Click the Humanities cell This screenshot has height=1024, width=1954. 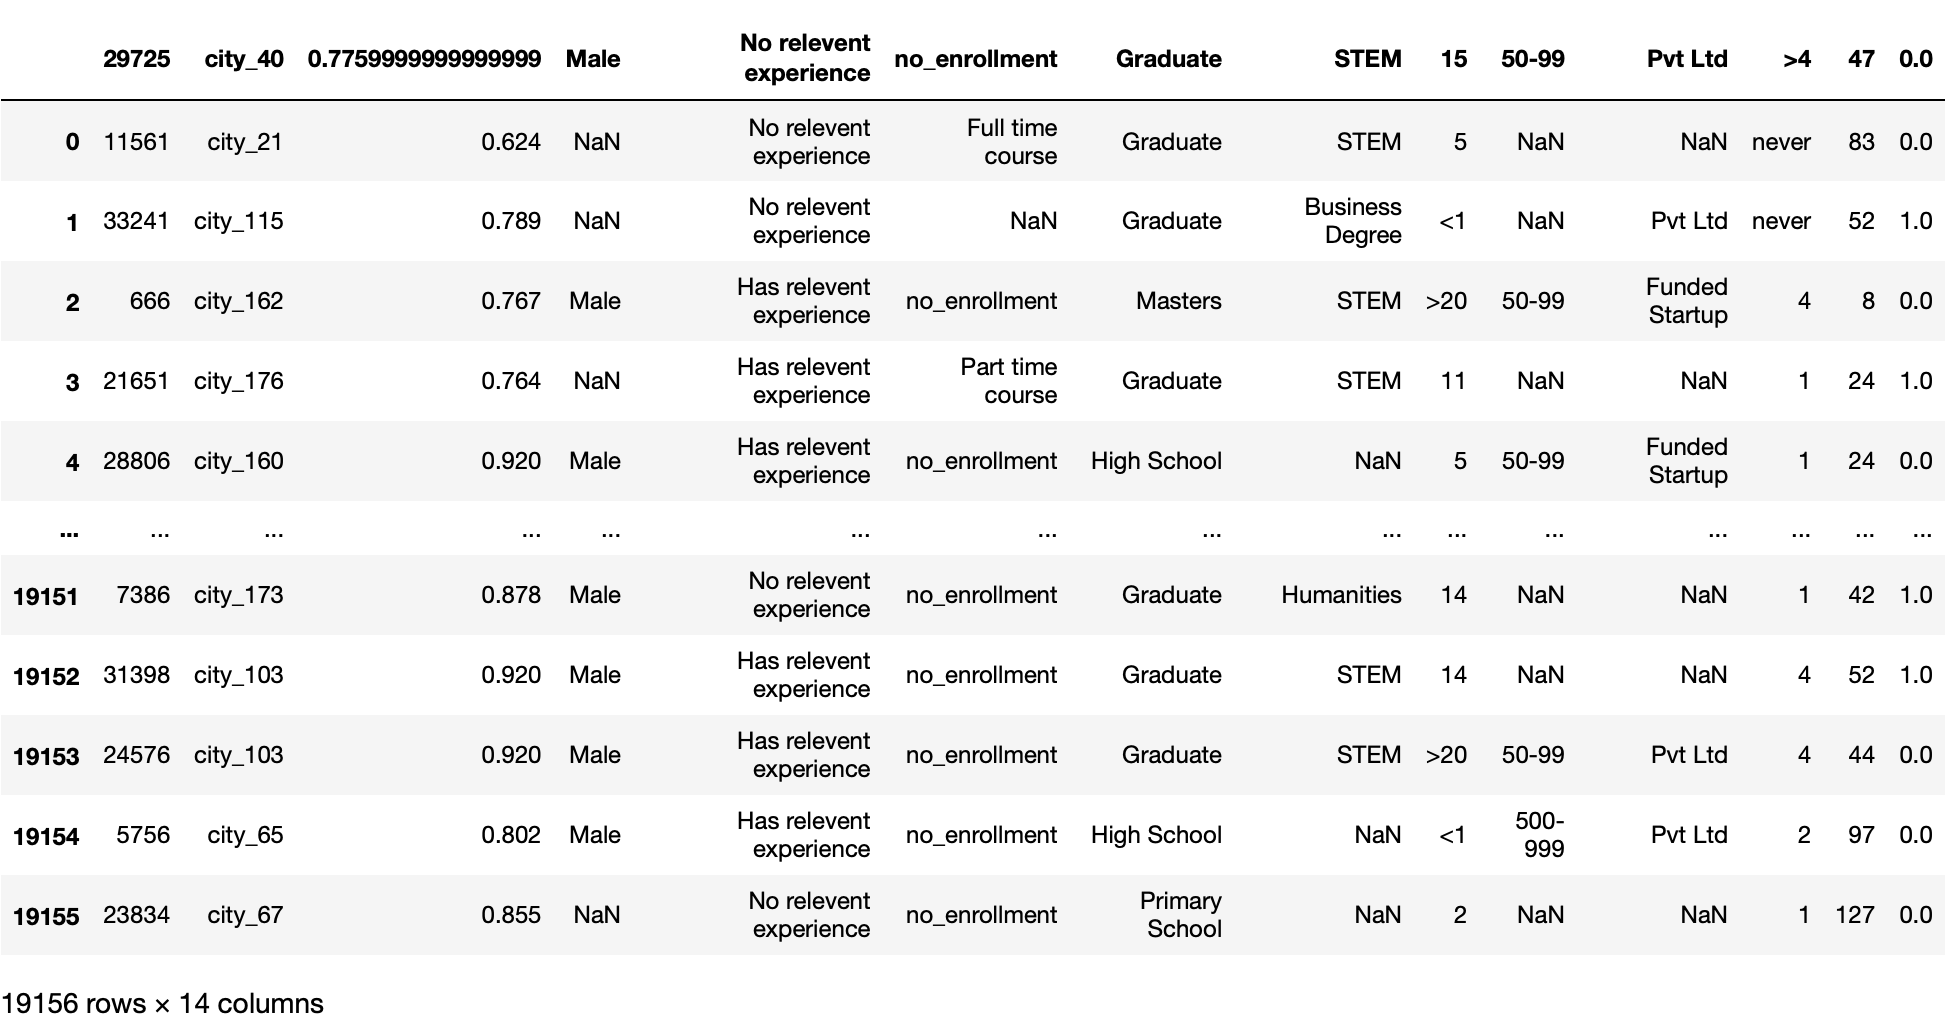tap(1341, 595)
